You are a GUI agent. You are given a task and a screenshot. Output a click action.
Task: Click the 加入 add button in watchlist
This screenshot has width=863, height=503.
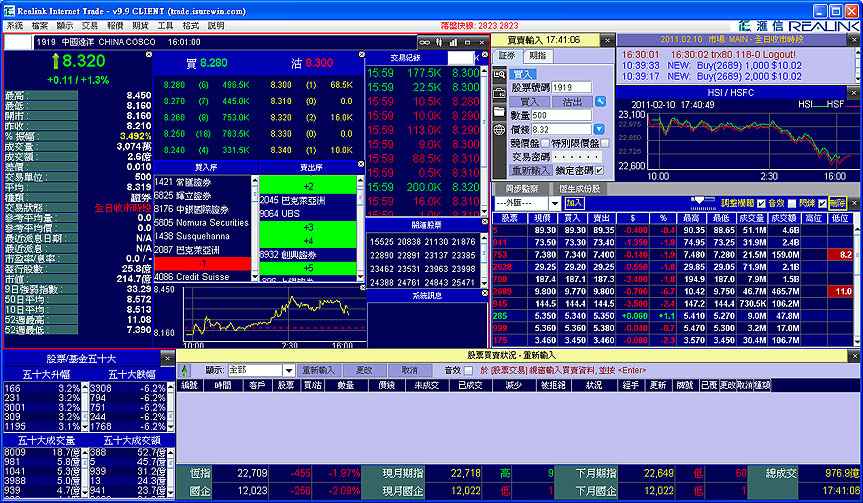tap(574, 203)
